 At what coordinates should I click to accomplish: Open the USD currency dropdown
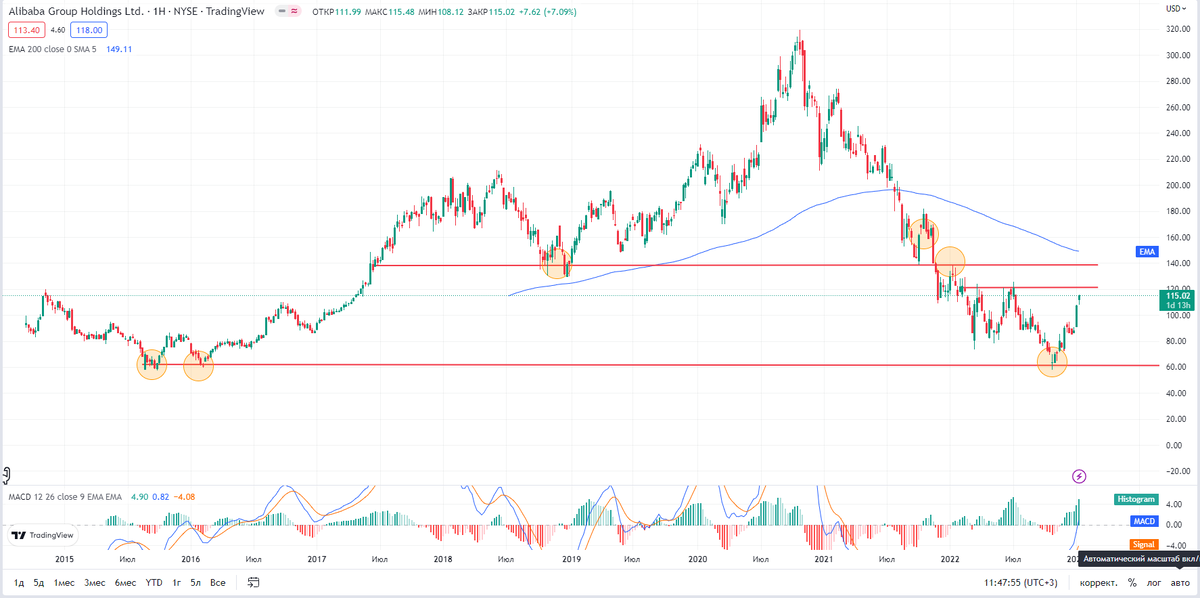1176,8
